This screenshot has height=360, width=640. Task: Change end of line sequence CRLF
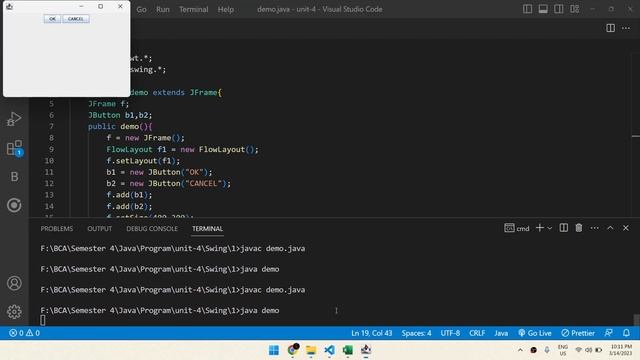pyautogui.click(x=477, y=333)
